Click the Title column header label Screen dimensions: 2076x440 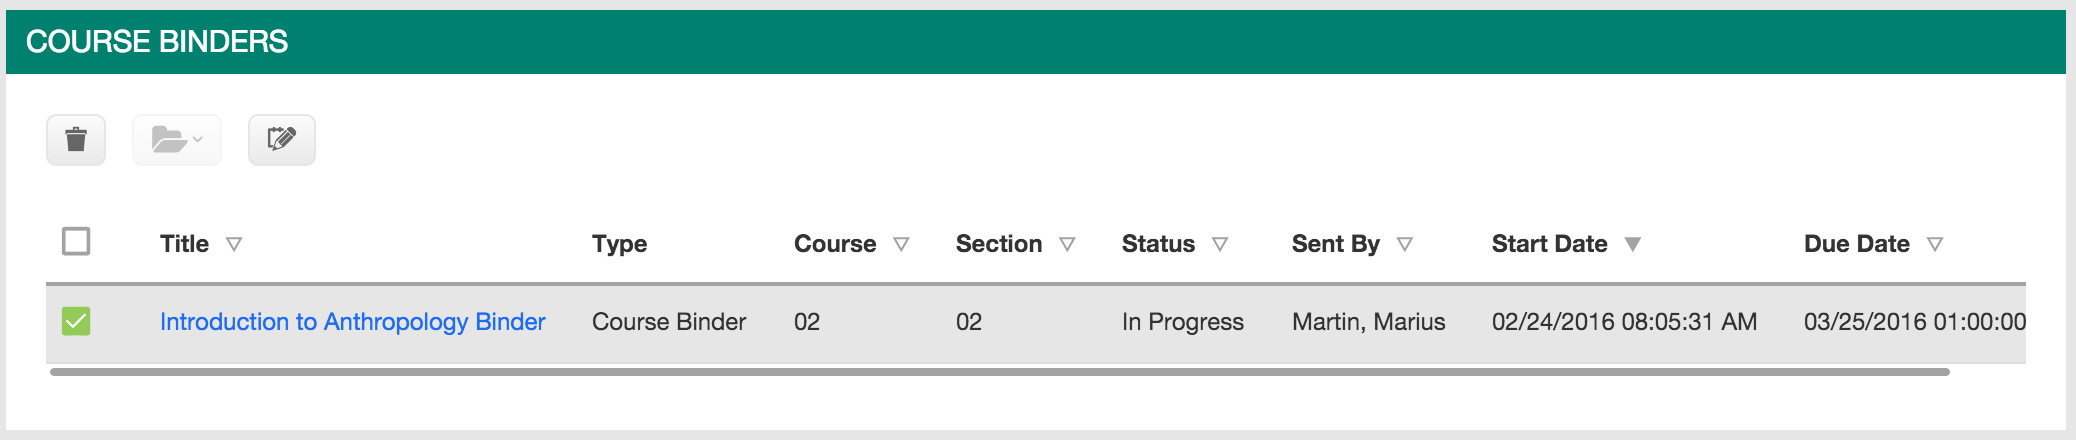[185, 244]
